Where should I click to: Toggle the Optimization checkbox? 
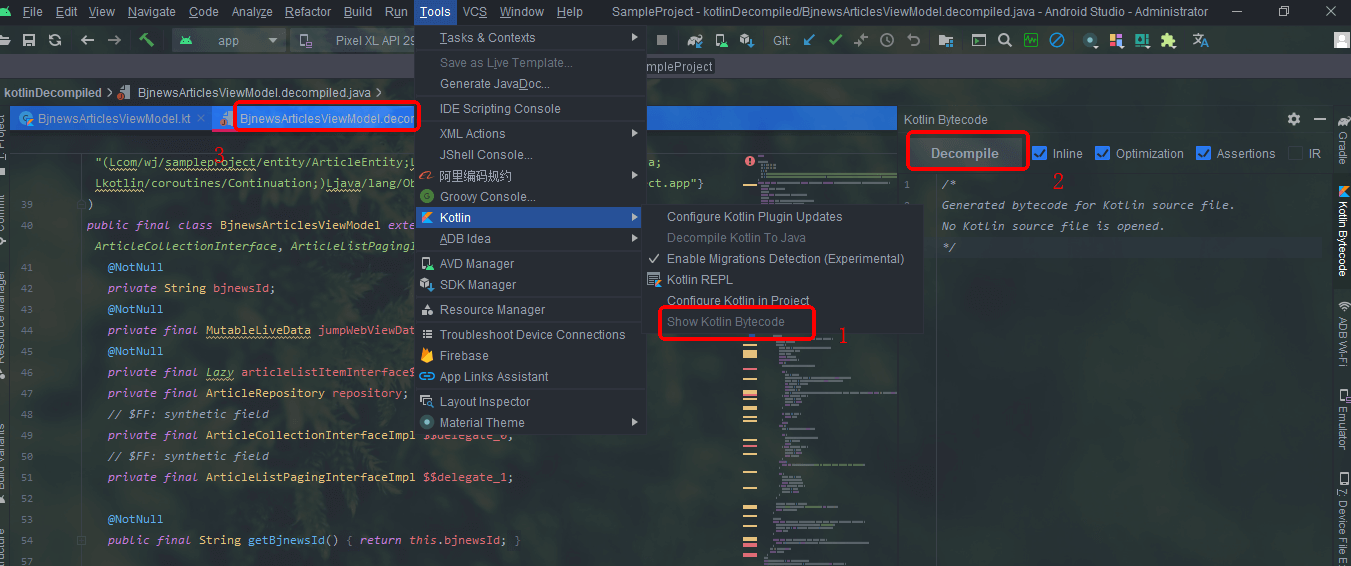pos(1103,153)
